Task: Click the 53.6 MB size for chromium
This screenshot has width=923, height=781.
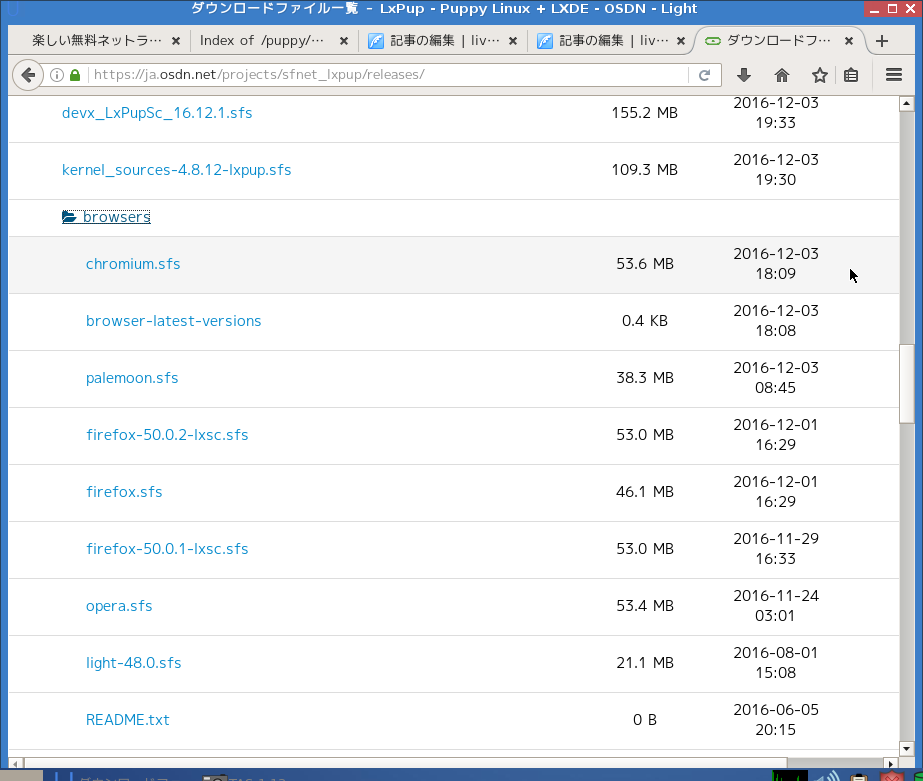Action: tap(645, 264)
